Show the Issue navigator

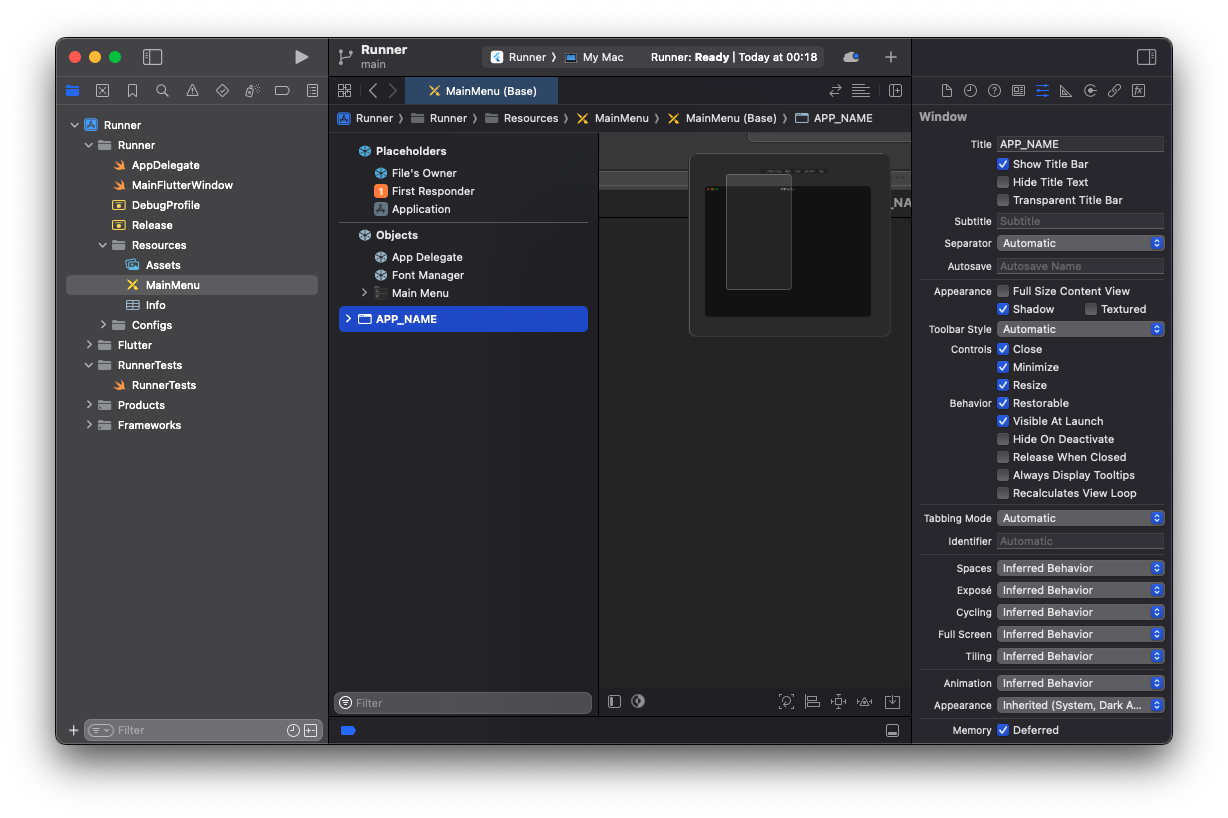pyautogui.click(x=192, y=90)
